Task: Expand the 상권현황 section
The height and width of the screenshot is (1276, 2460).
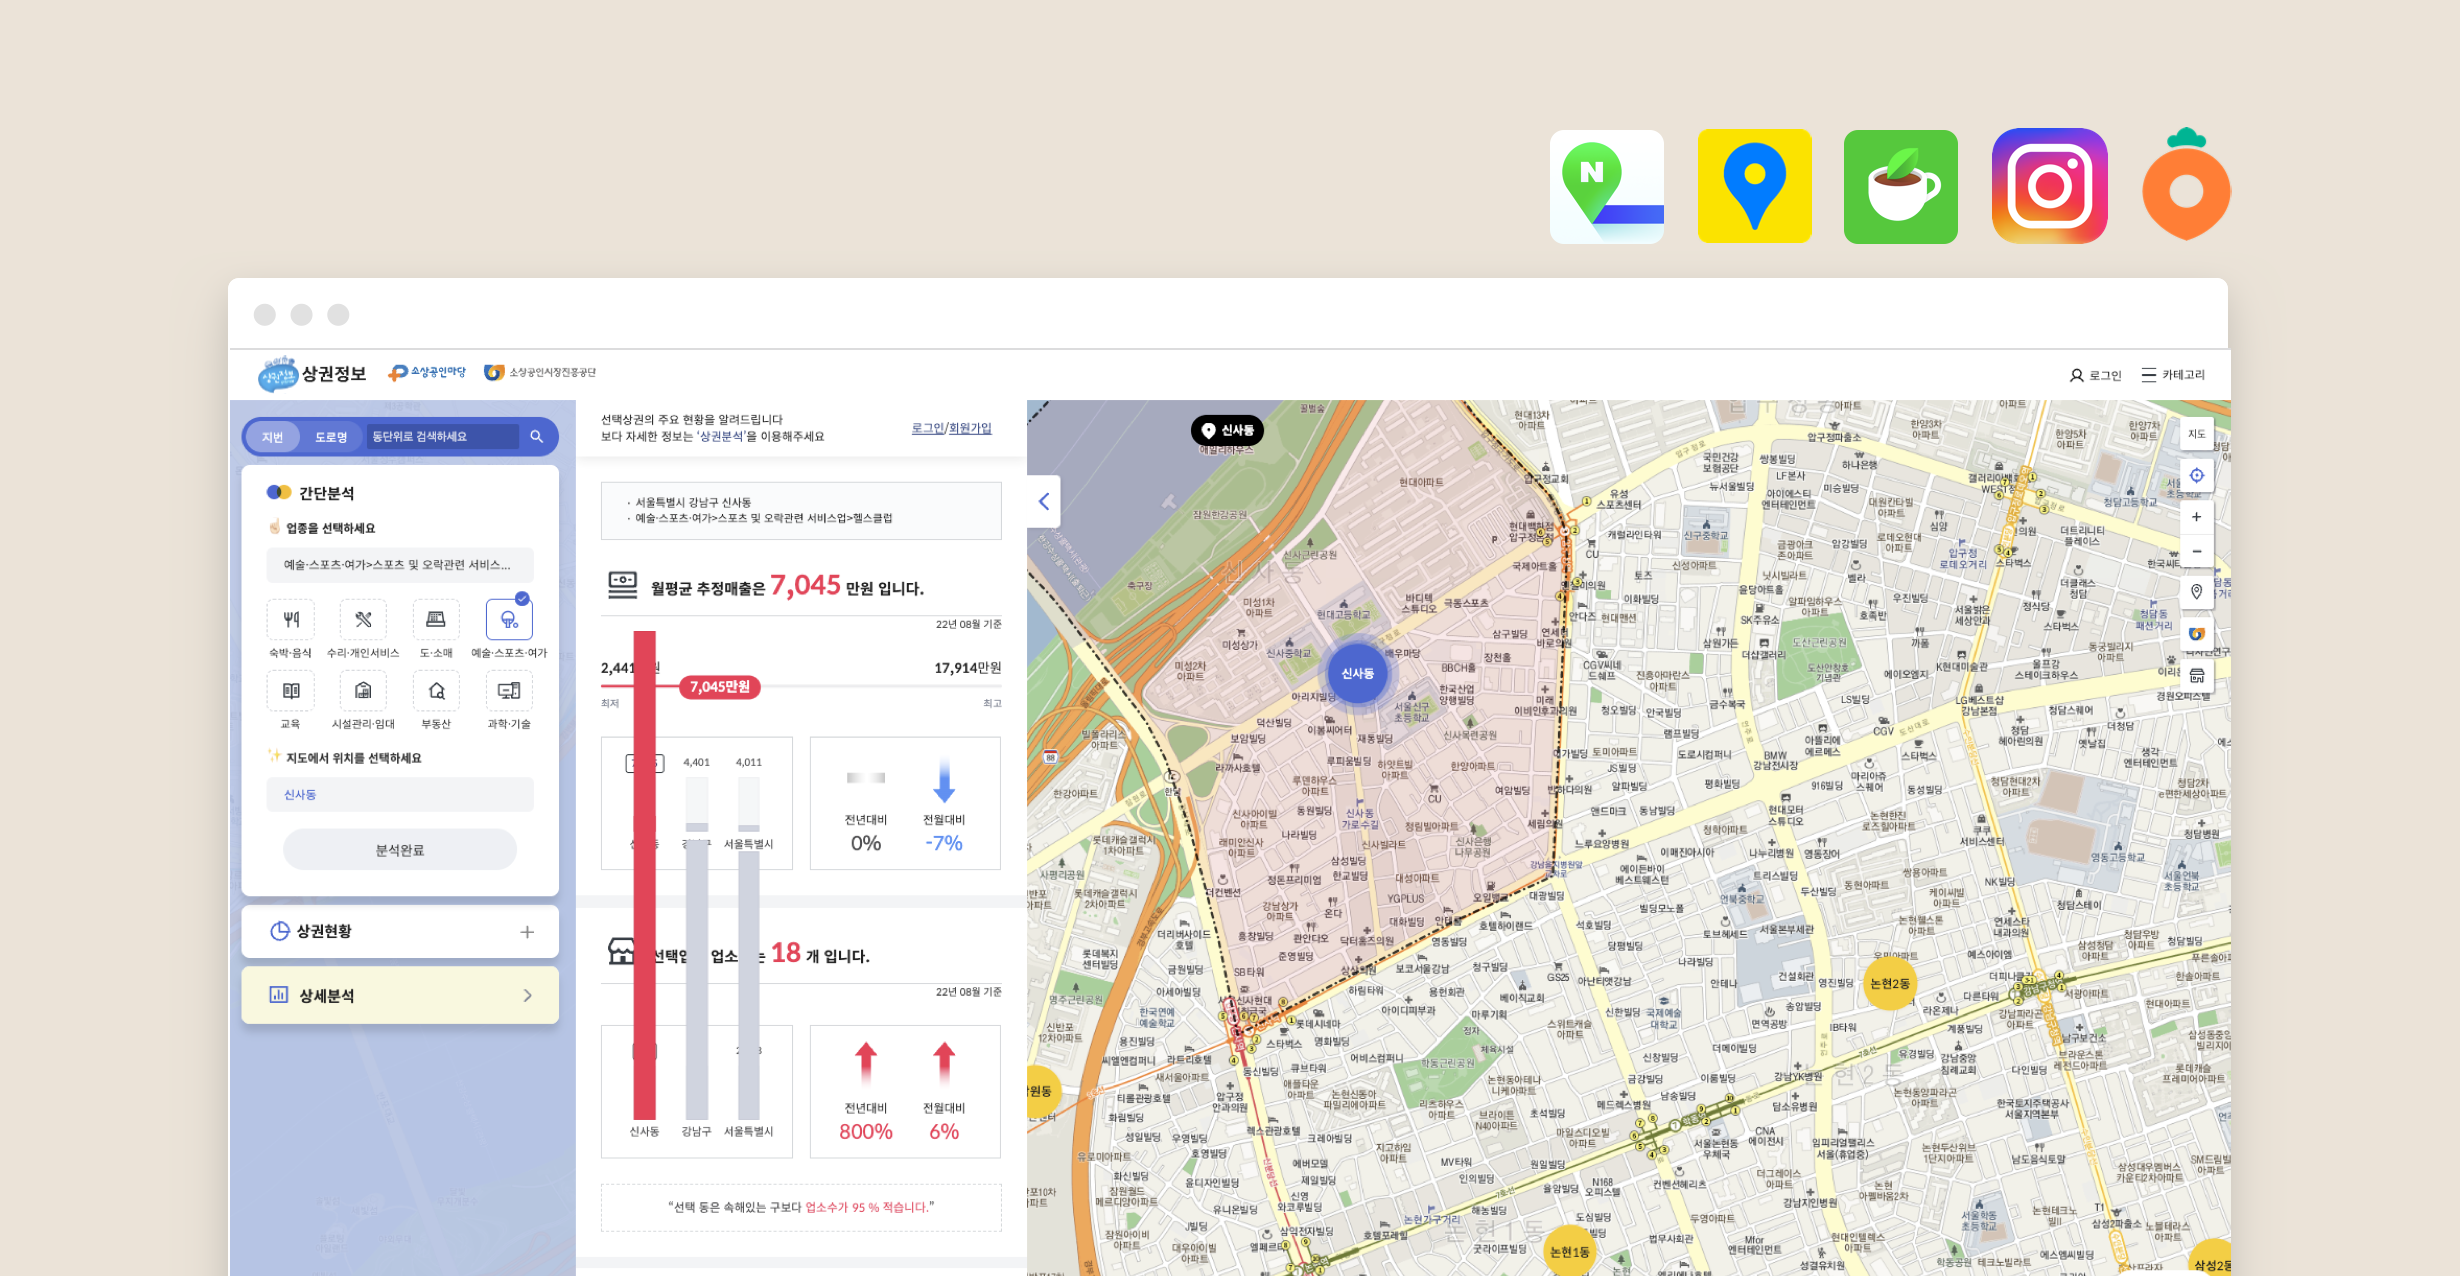Action: (527, 932)
